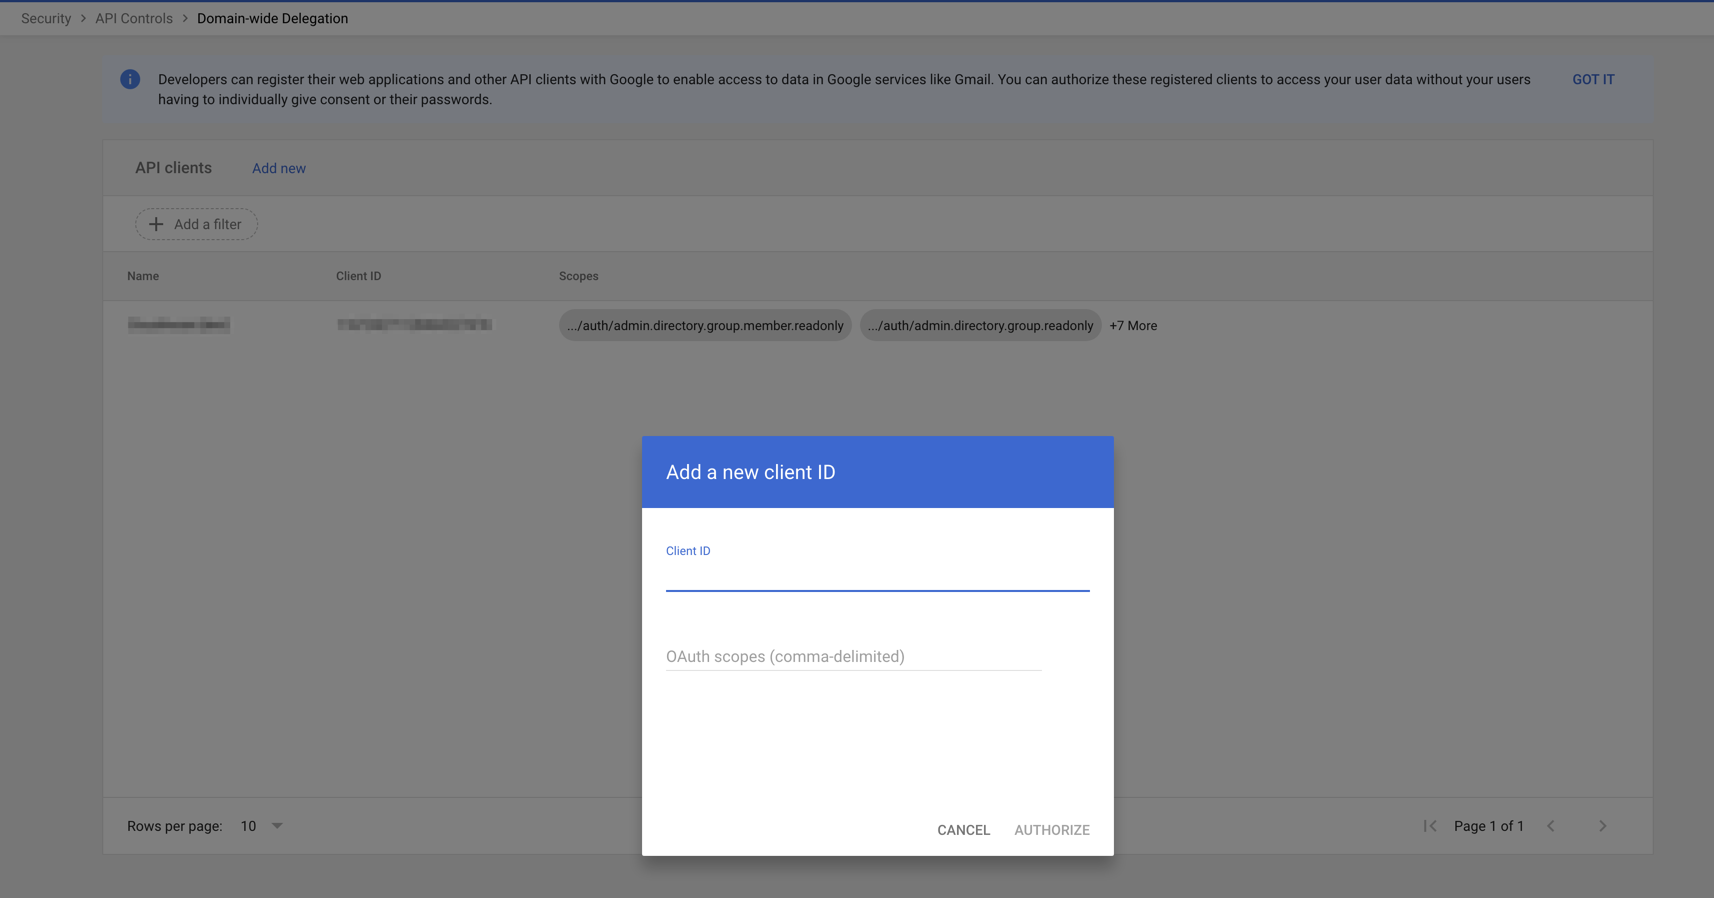Go to next page chevron

1602,826
